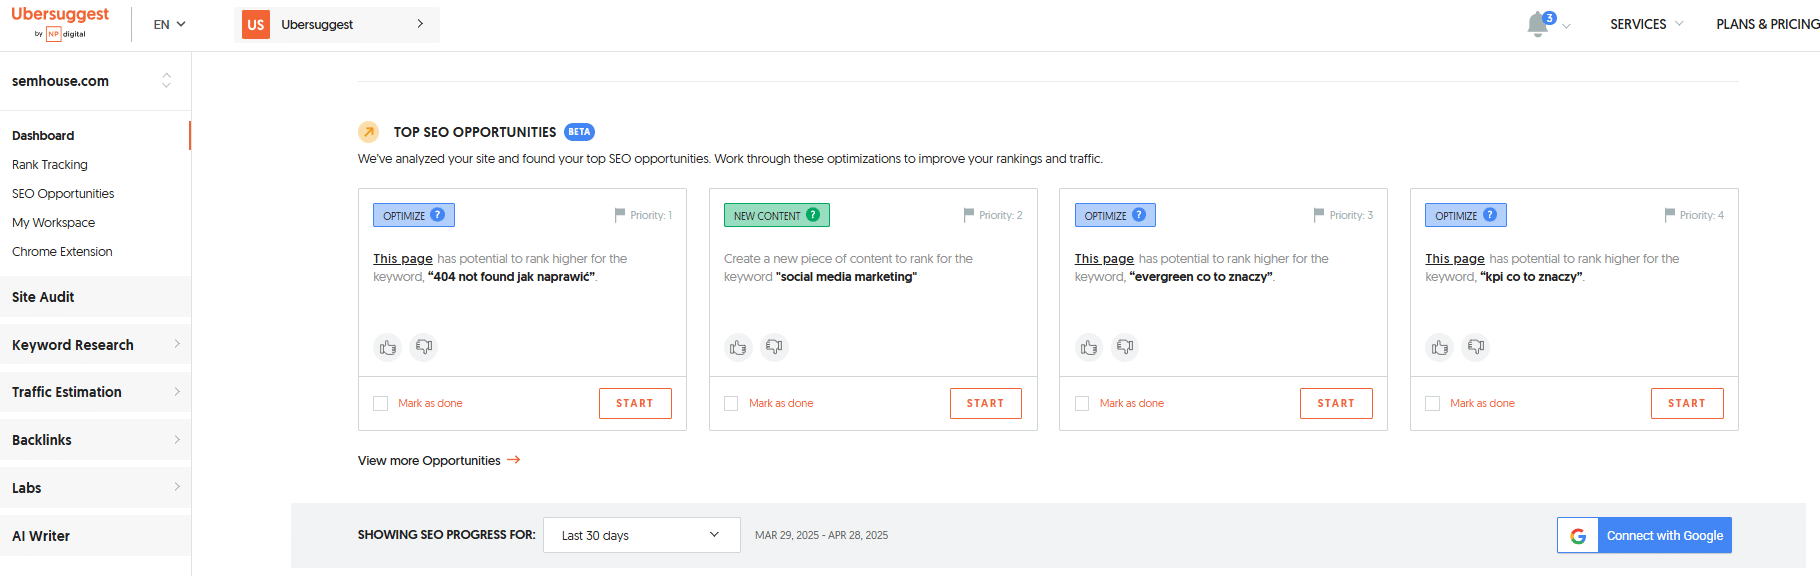
Task: Open the EN language dropdown
Action: (169, 24)
